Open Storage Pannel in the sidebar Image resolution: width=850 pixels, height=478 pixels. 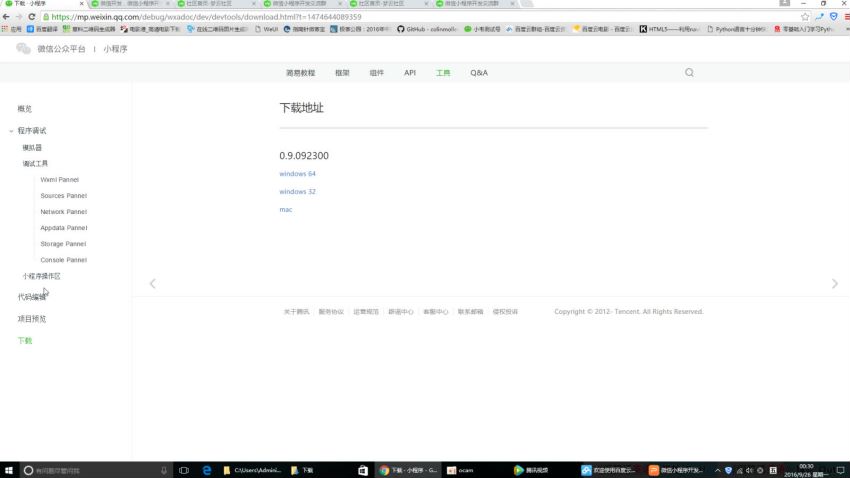[x=63, y=244]
